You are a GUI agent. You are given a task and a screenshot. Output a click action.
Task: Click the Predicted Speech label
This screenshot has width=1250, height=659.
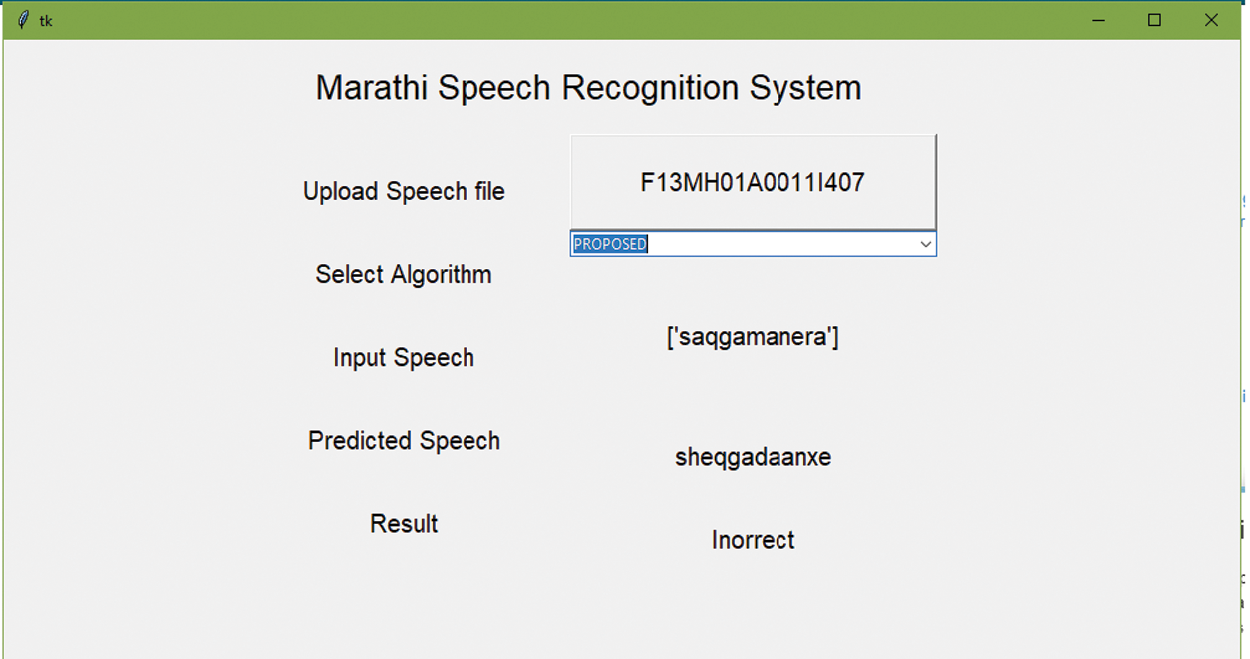[x=403, y=441]
